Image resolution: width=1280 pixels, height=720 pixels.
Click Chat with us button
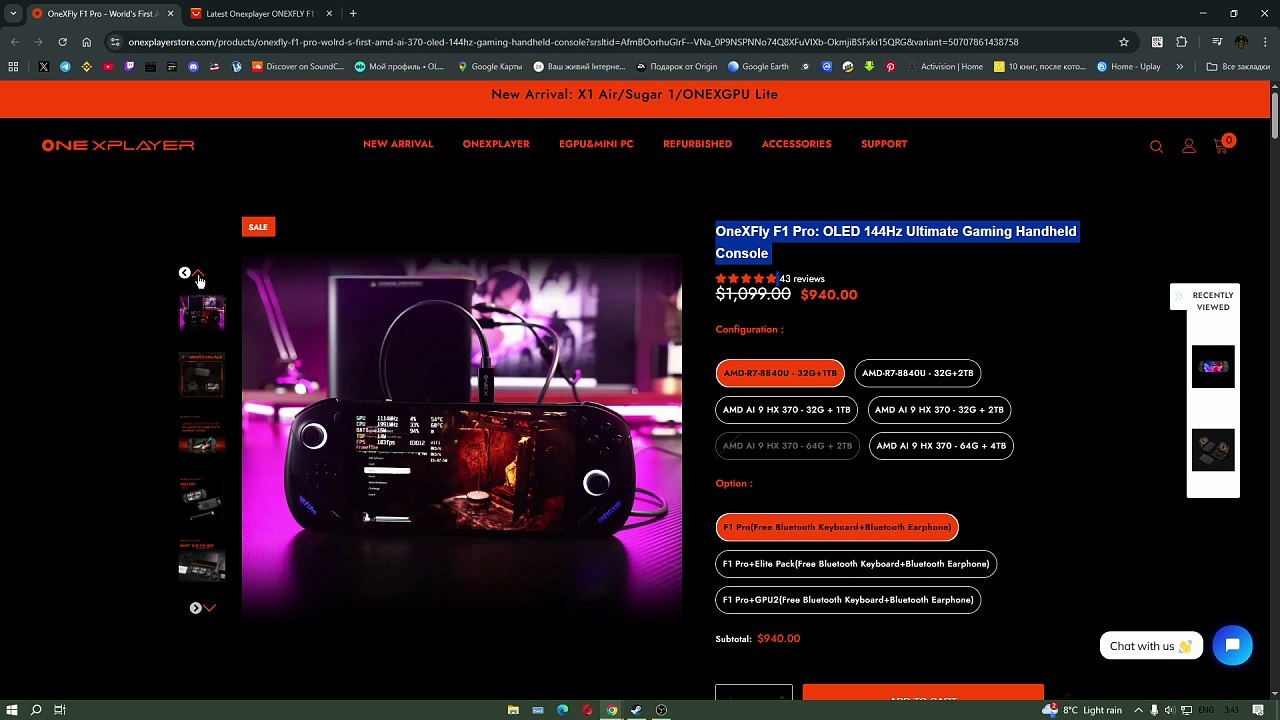(1151, 646)
